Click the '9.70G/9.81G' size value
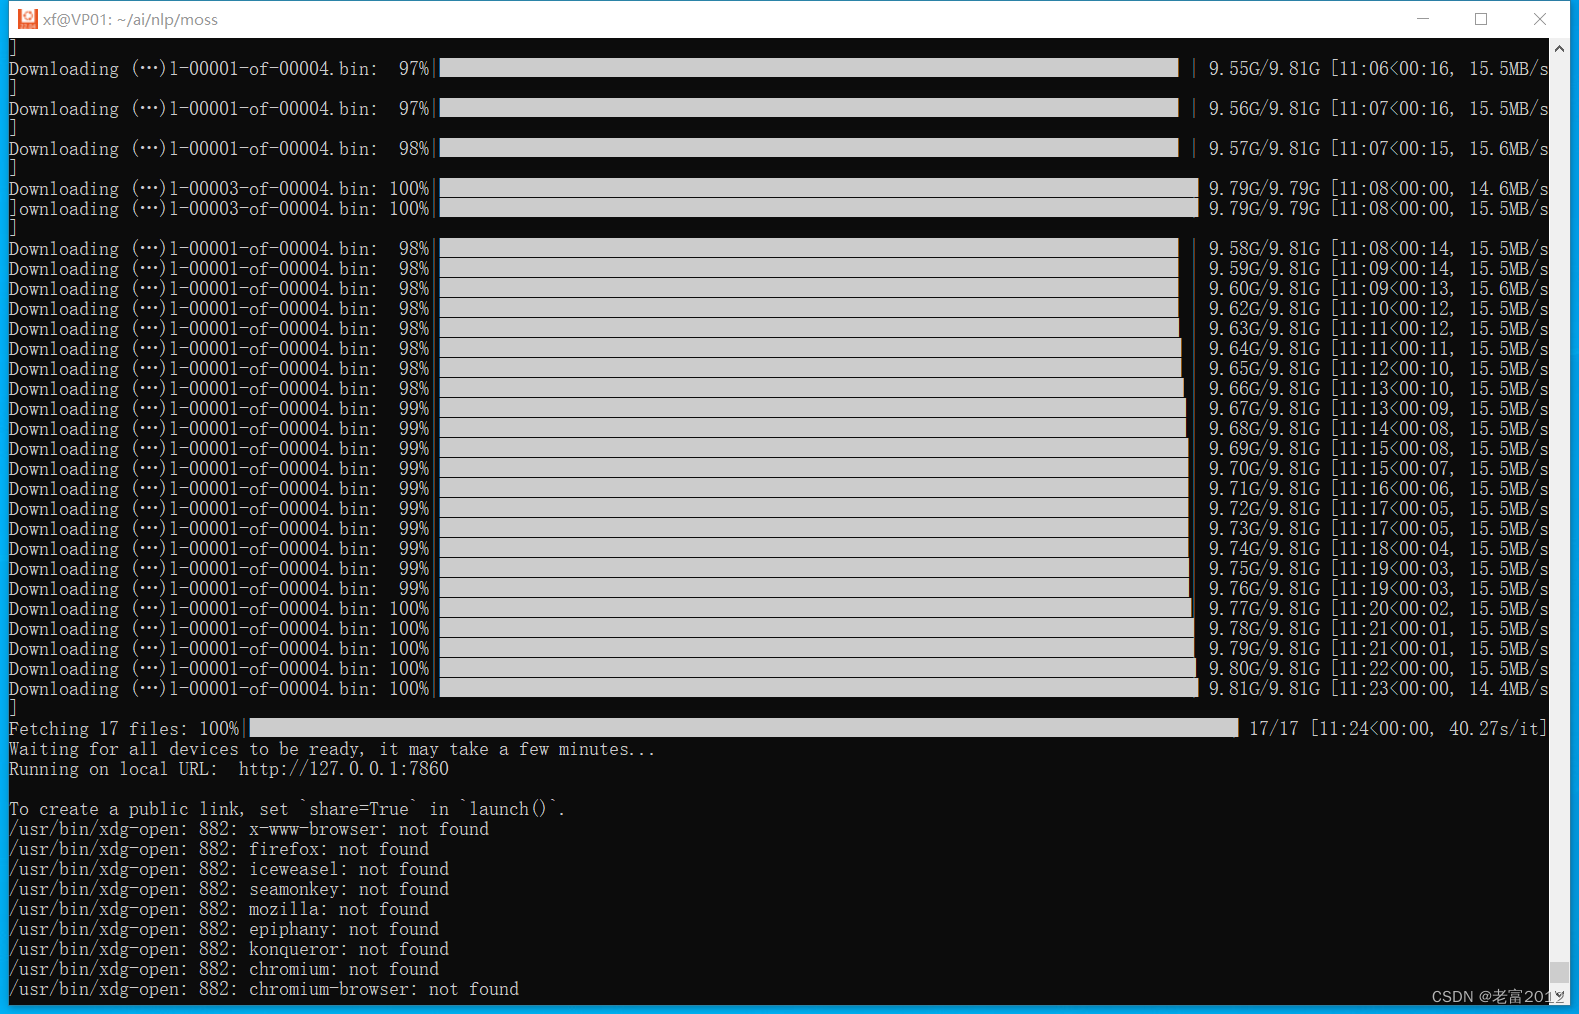 coord(1264,469)
